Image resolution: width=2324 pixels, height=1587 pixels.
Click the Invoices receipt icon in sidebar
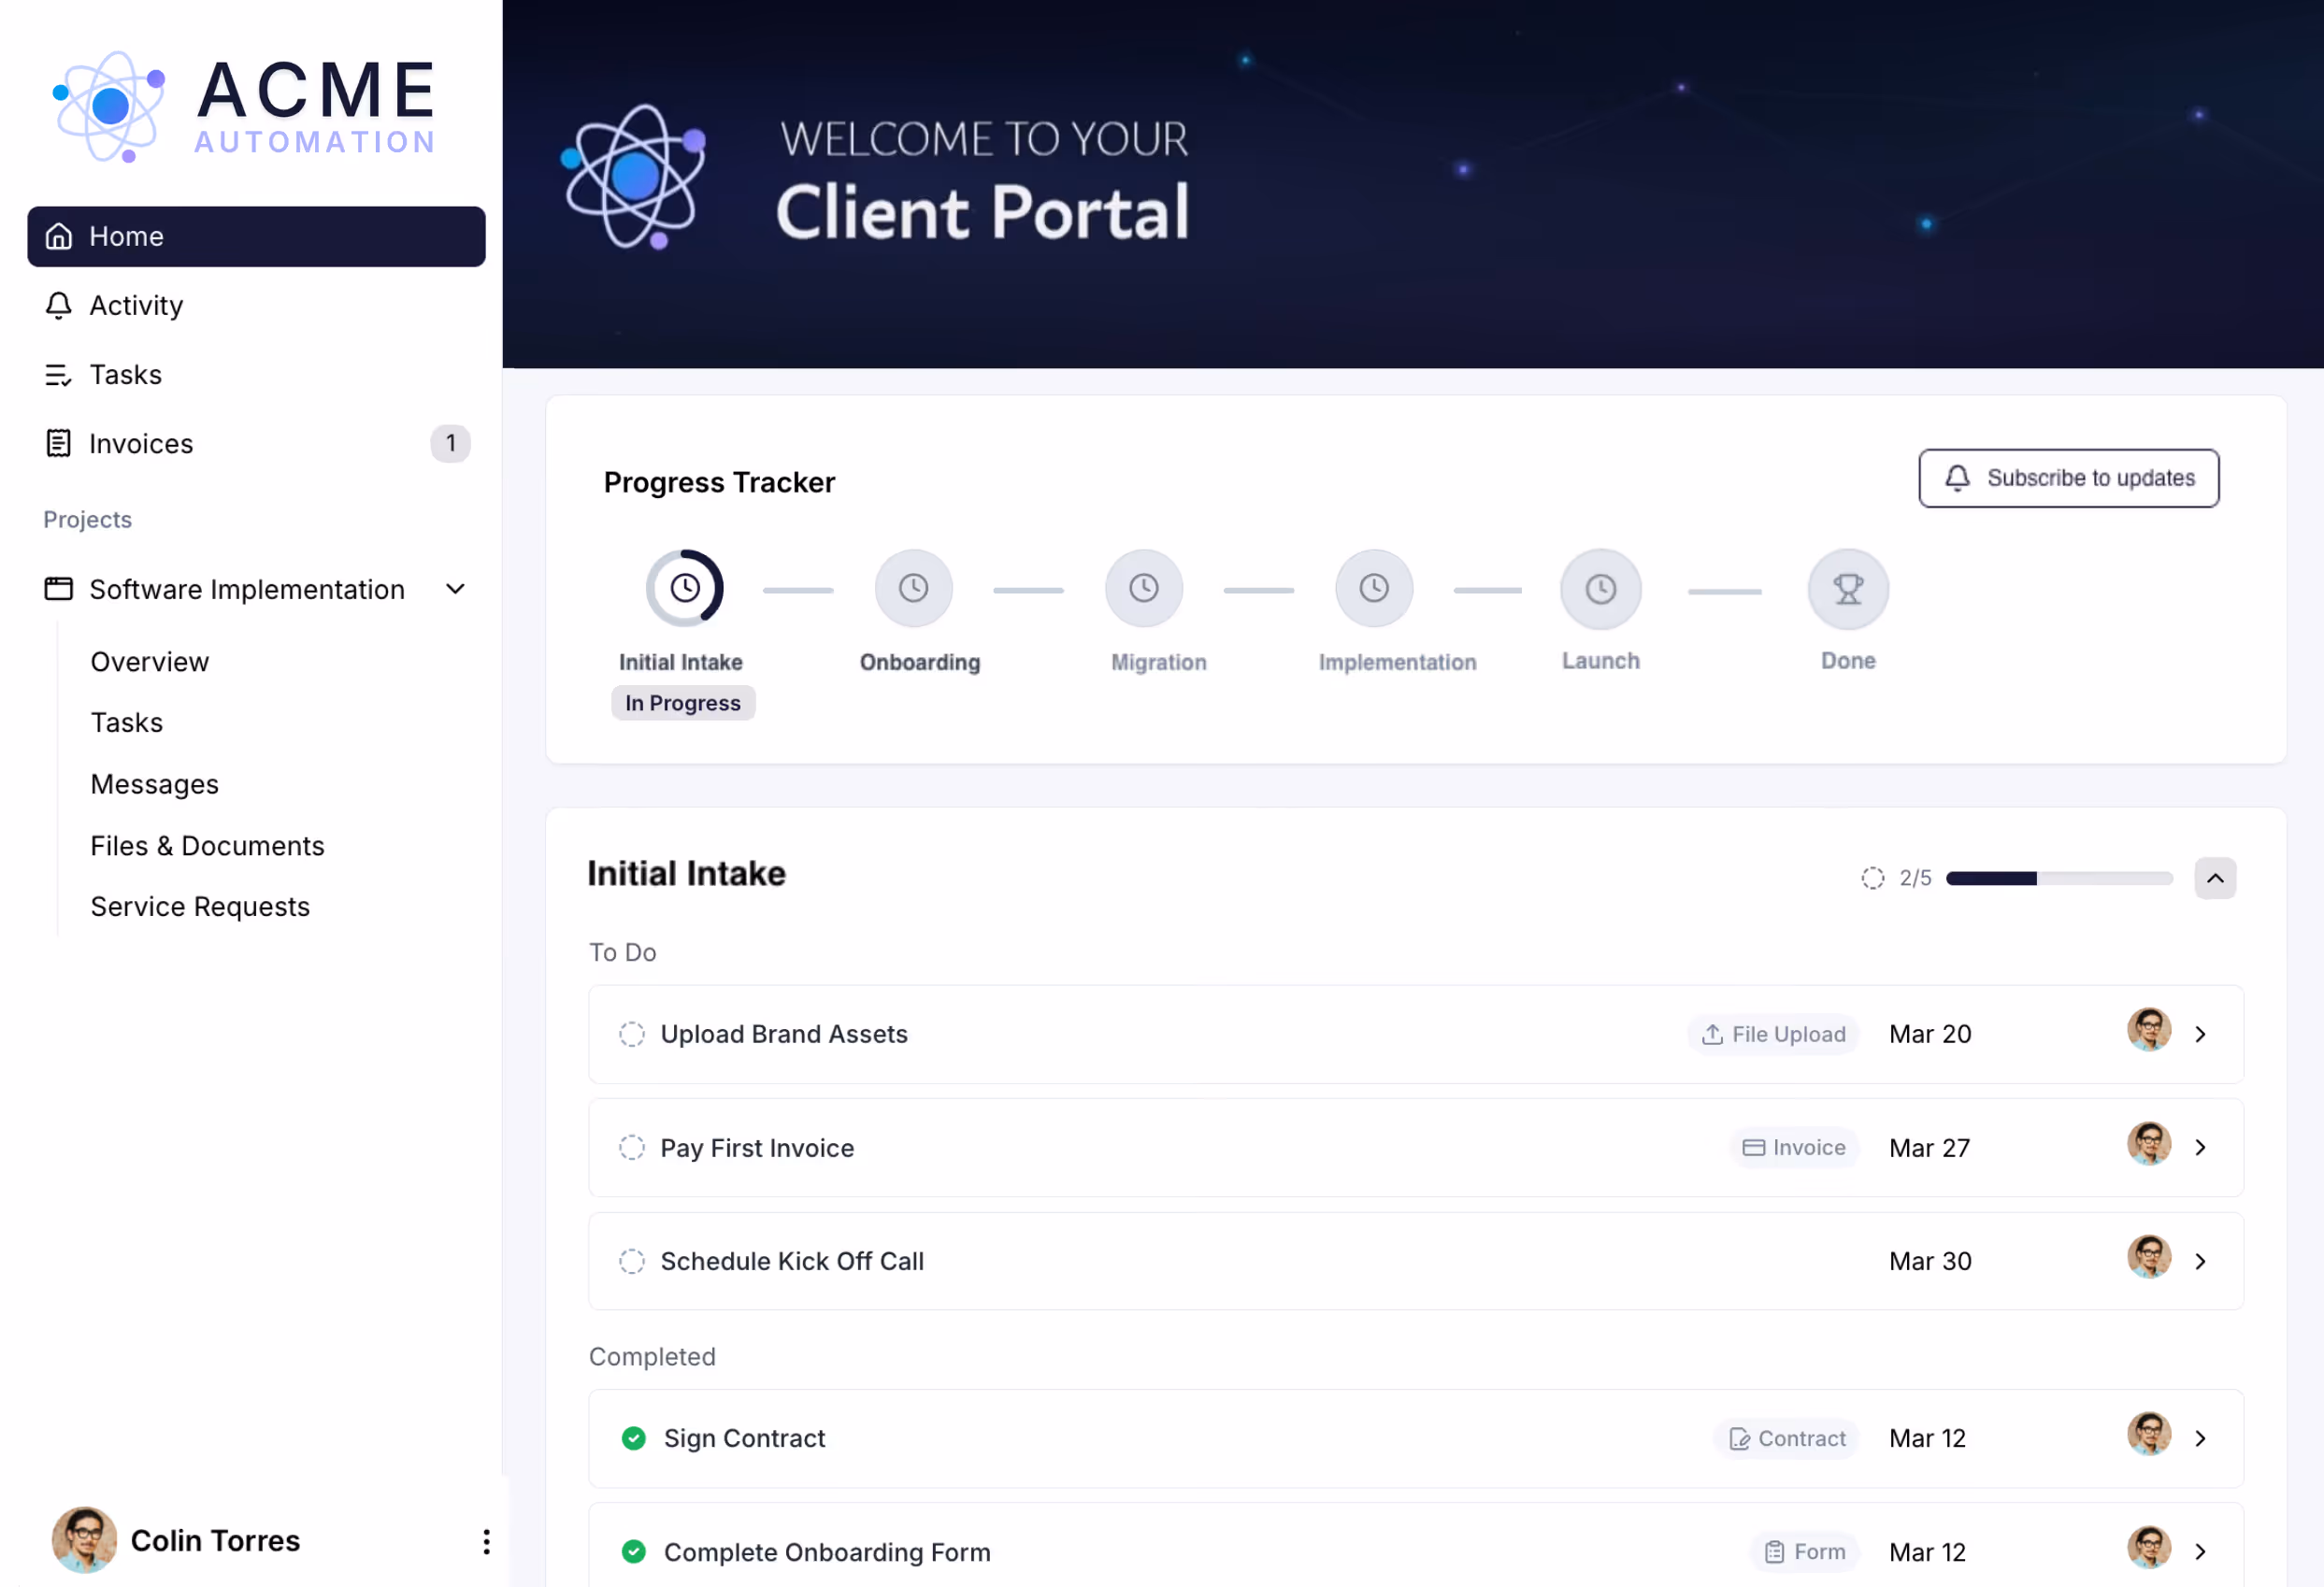point(59,443)
